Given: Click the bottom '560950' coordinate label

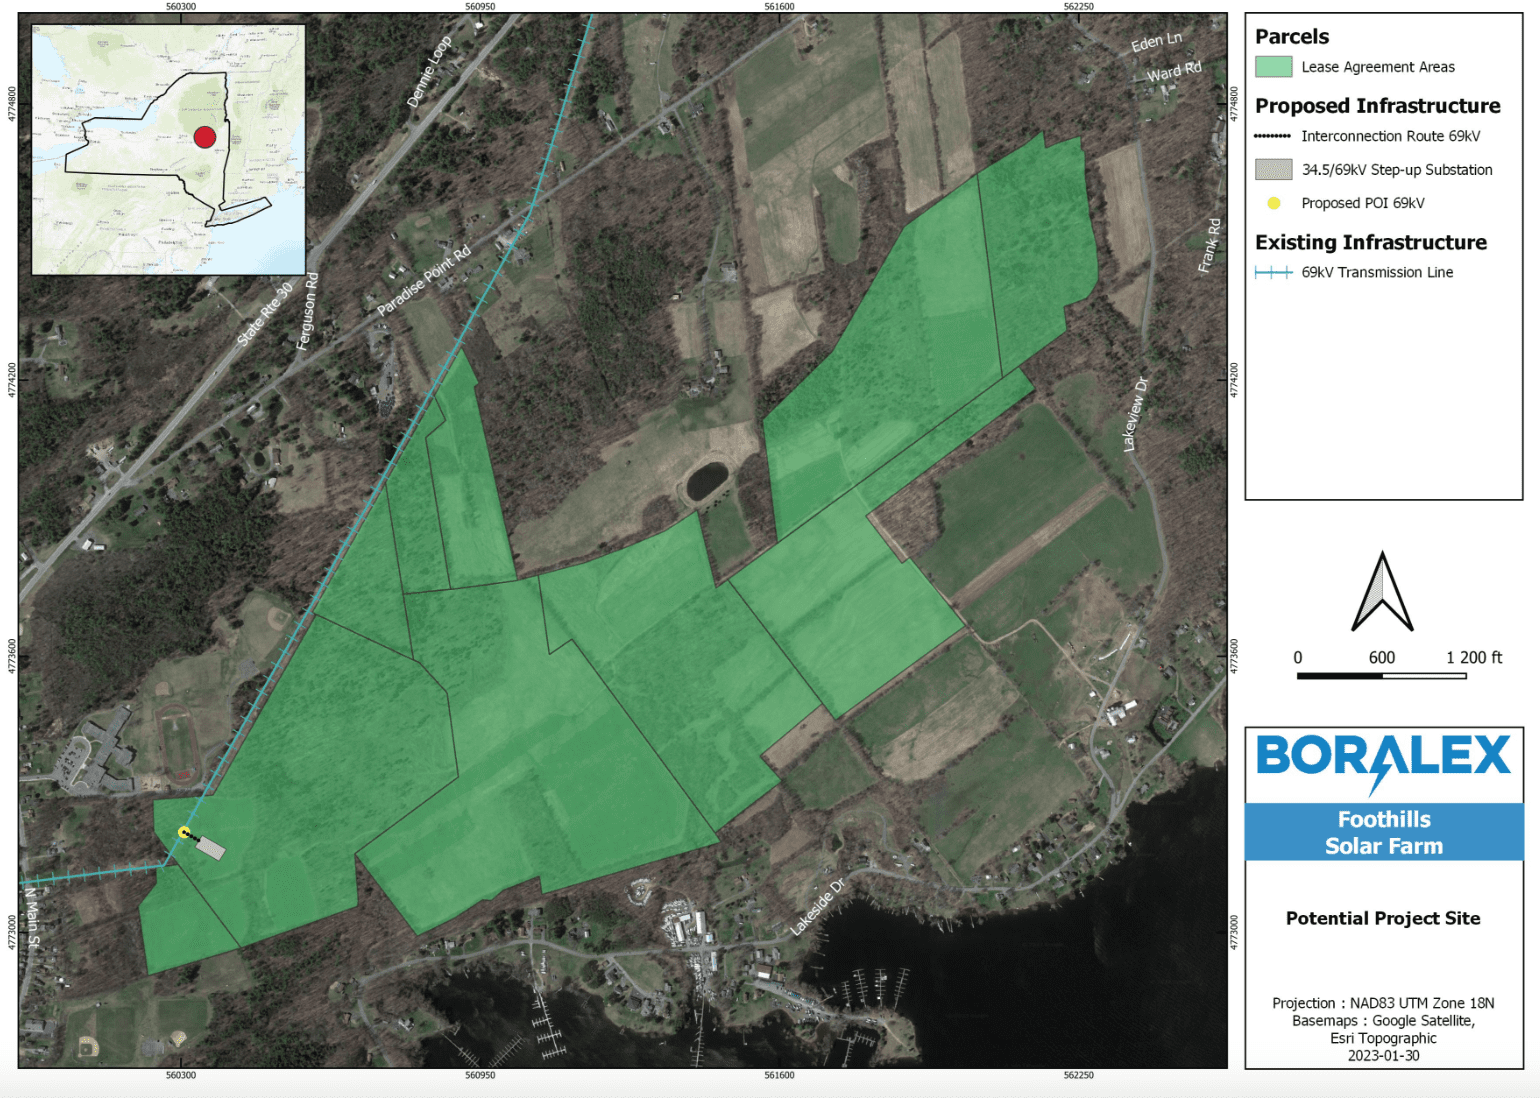Looking at the screenshot, I should (480, 1075).
